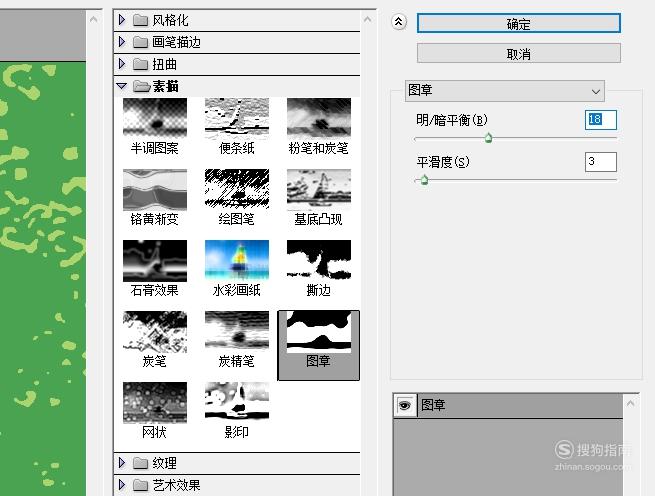Click the 风格化 folder label
Screen dimensions: 655x496
click(x=170, y=20)
